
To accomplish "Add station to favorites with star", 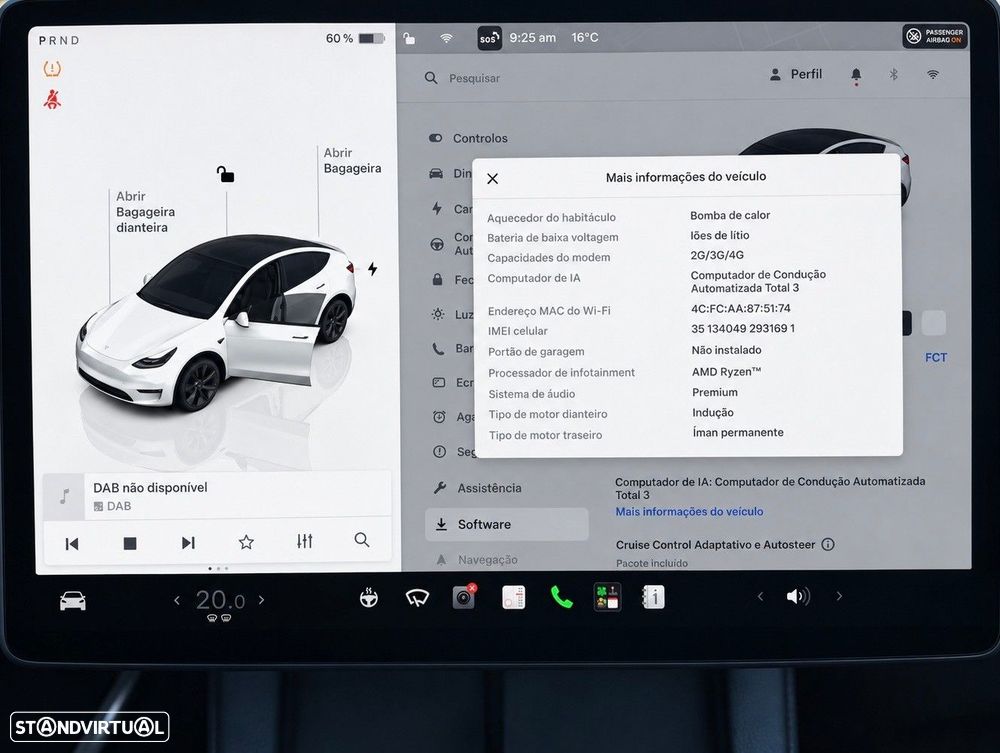I will (x=246, y=542).
